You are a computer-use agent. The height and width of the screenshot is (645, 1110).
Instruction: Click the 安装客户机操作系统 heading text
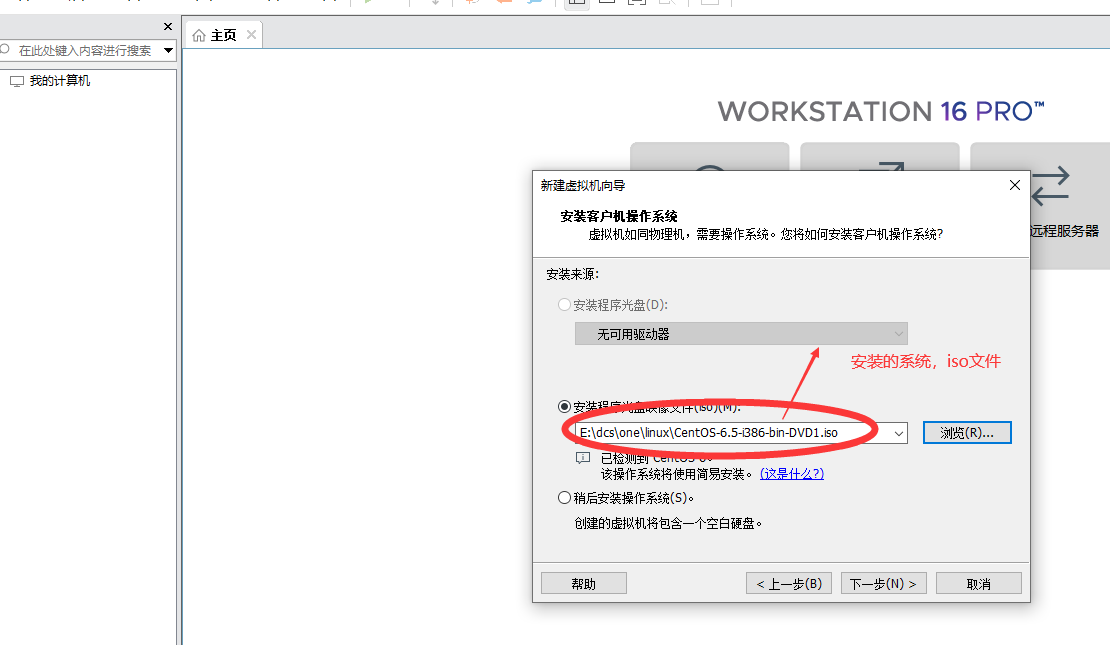coord(619,216)
